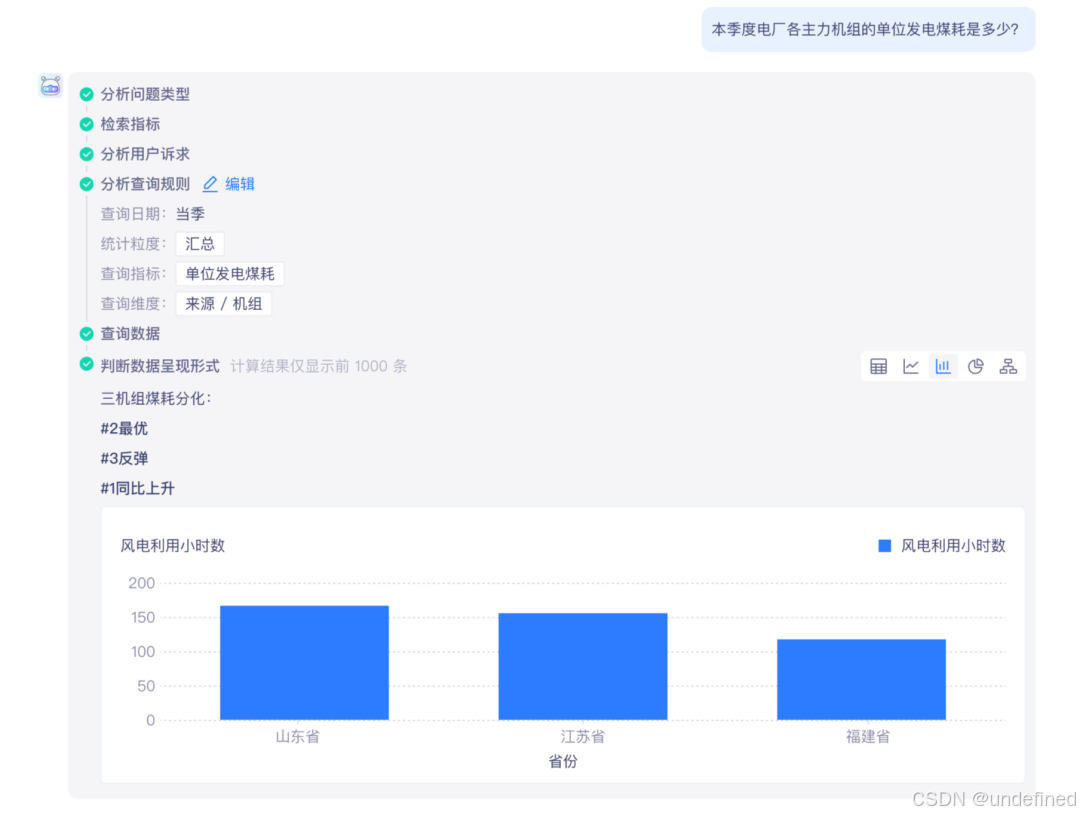Screen dimensions: 1080x816
Task: Click the pencil edit icon
Action: 210,184
